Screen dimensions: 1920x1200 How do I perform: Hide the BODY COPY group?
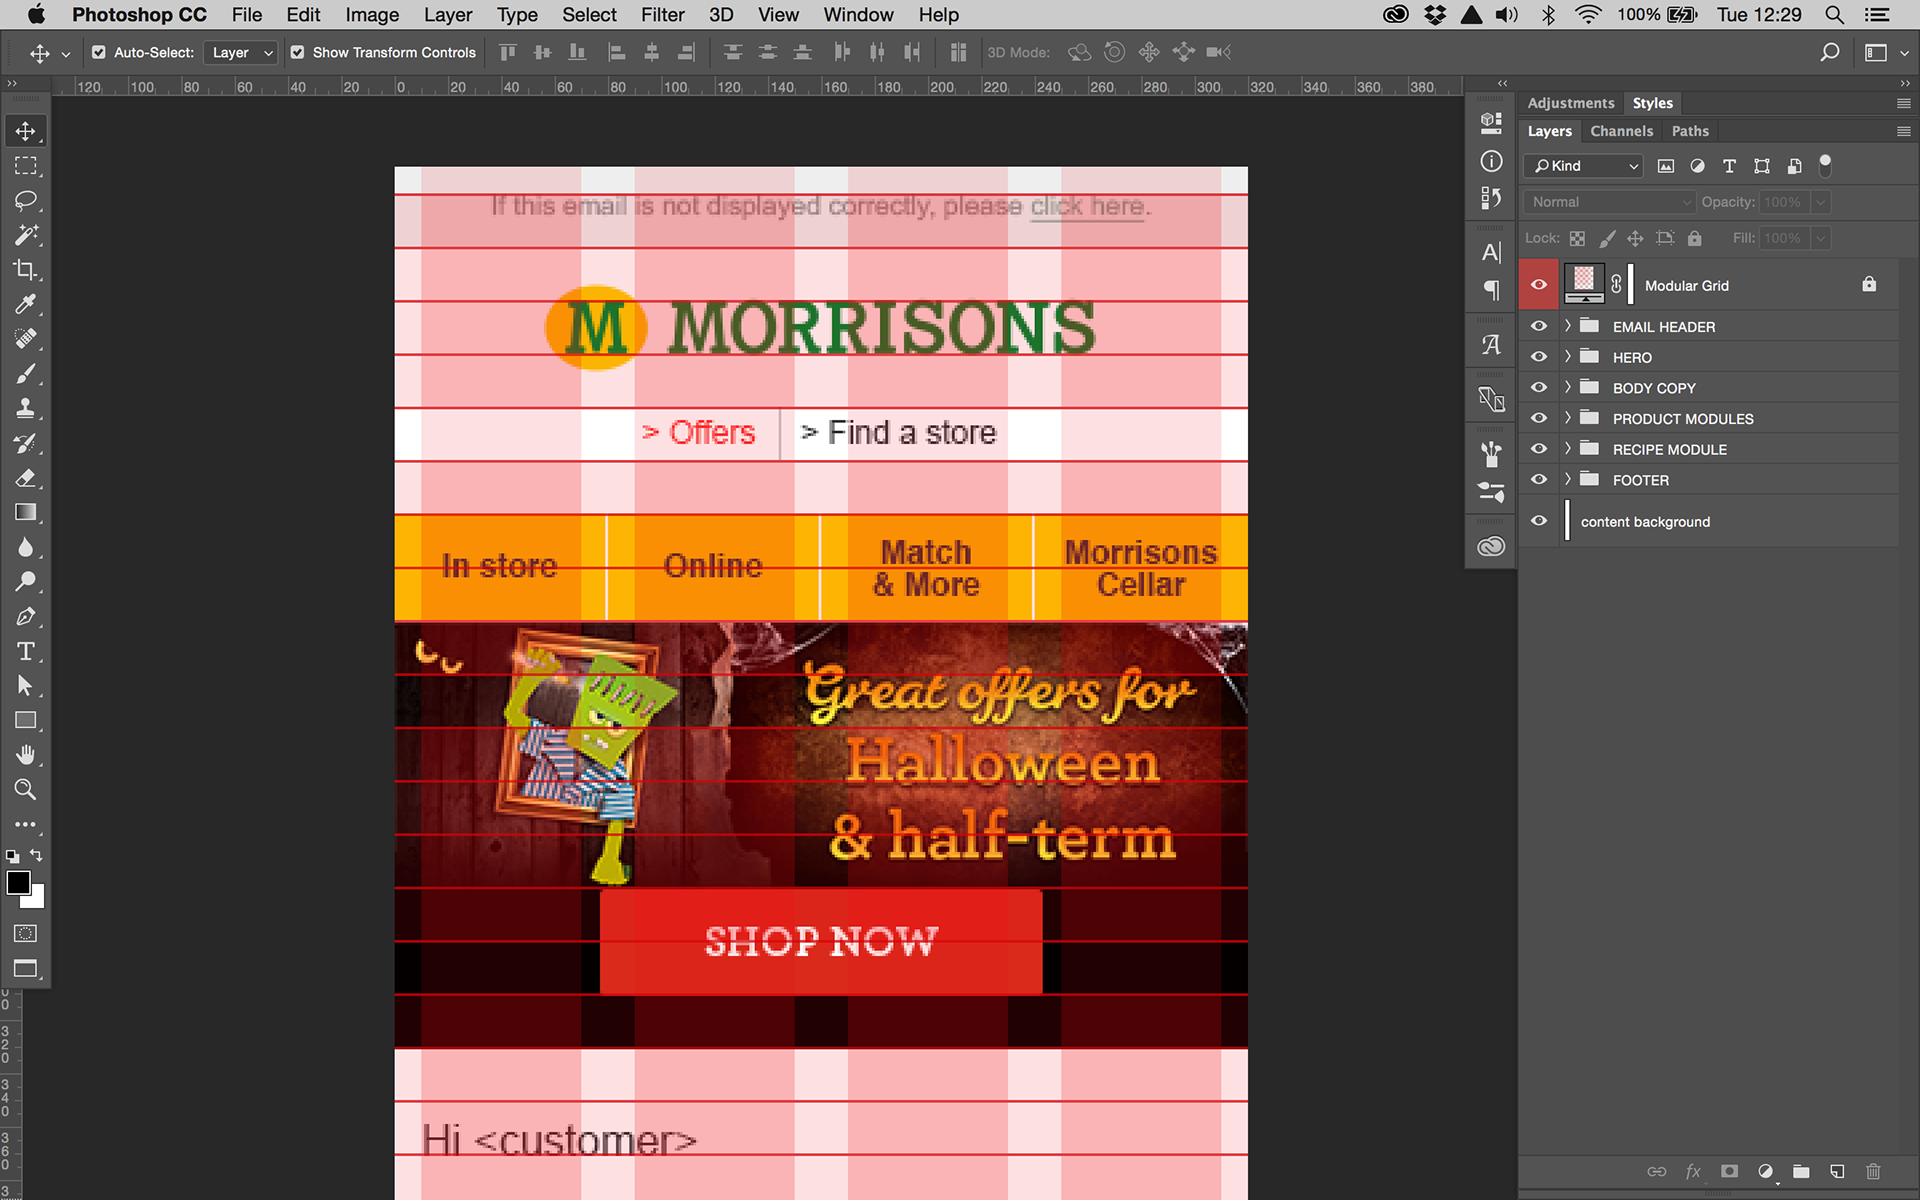(x=1538, y=388)
